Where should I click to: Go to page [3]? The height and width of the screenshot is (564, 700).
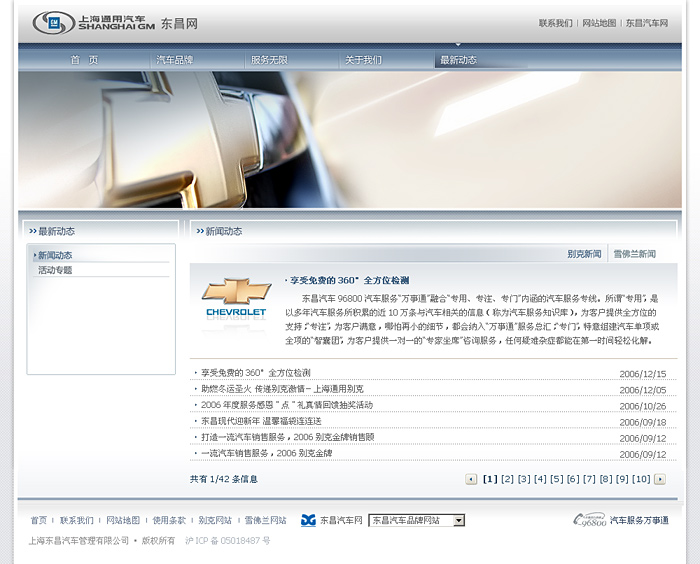coord(524,479)
